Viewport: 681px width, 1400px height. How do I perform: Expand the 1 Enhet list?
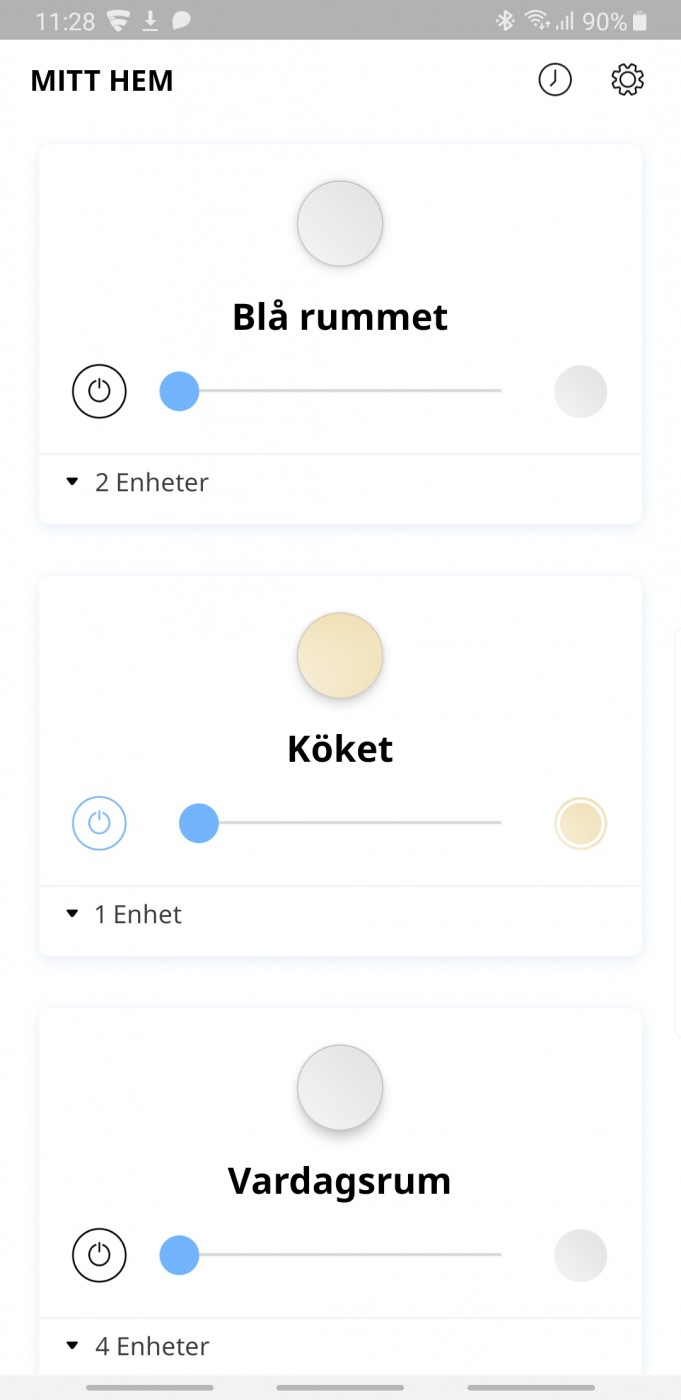click(x=125, y=914)
